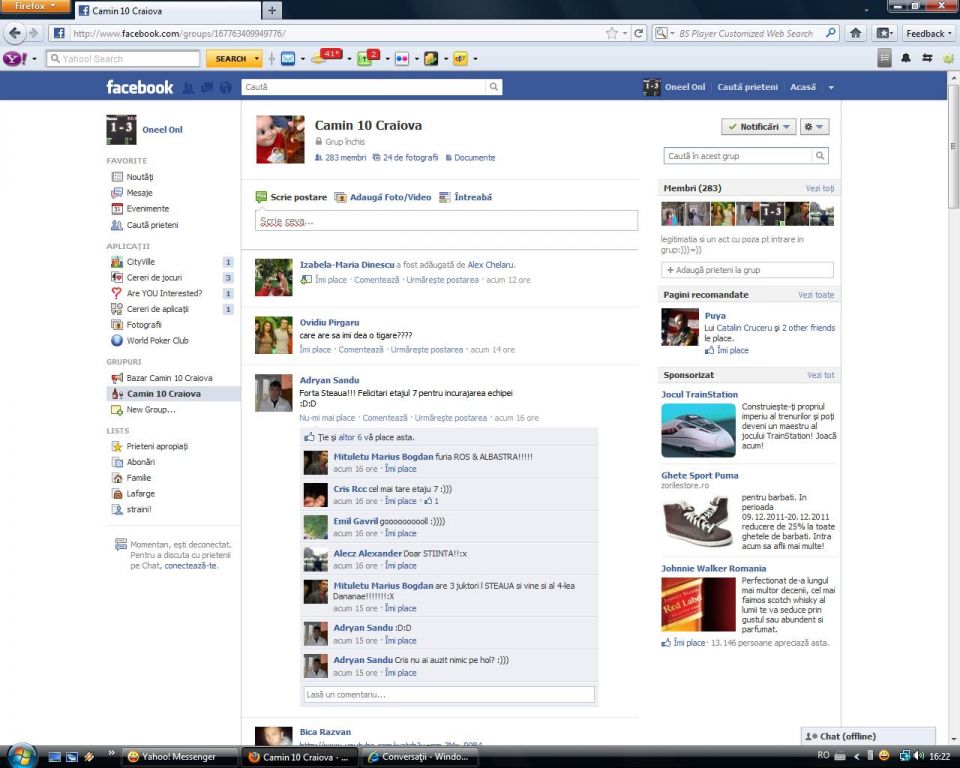Click the conectează-te chat link
The height and width of the screenshot is (768, 960).
(x=190, y=566)
